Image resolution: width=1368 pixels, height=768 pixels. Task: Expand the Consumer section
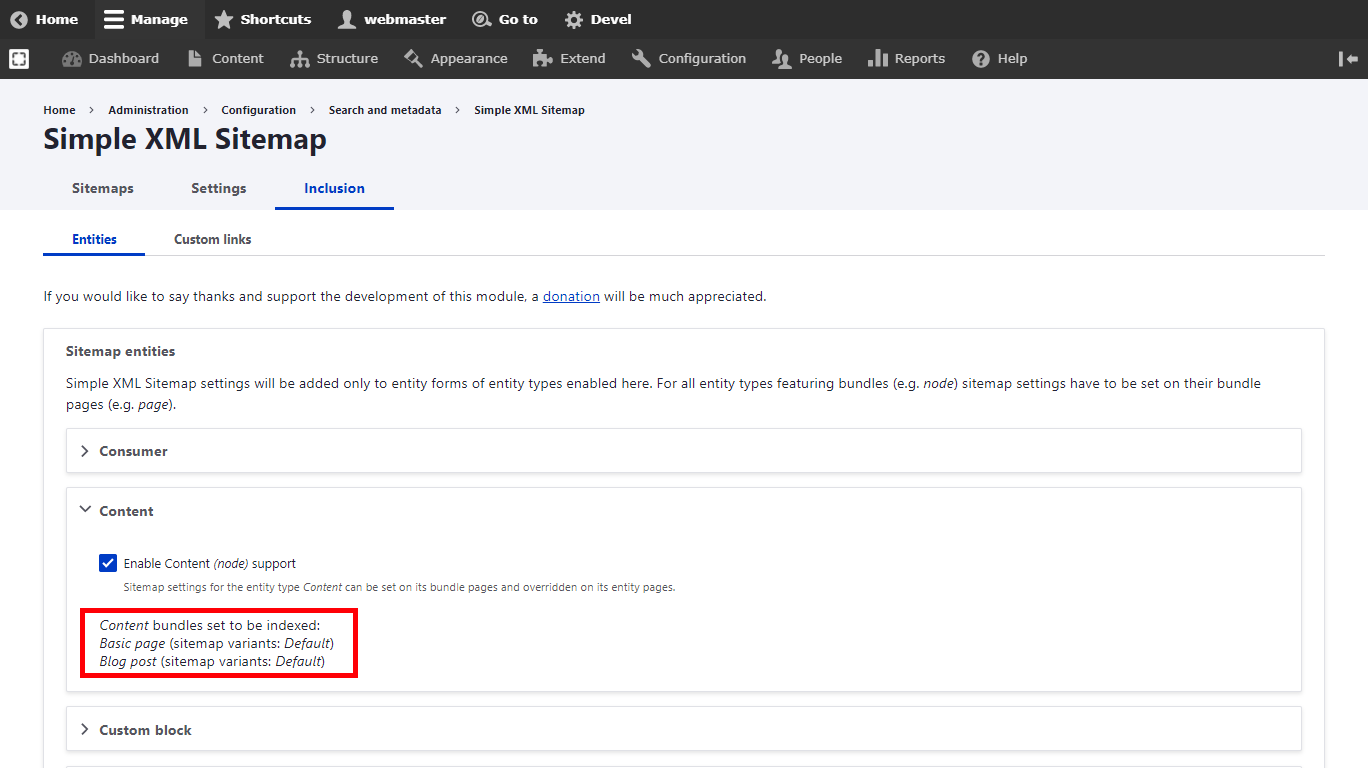tap(133, 451)
